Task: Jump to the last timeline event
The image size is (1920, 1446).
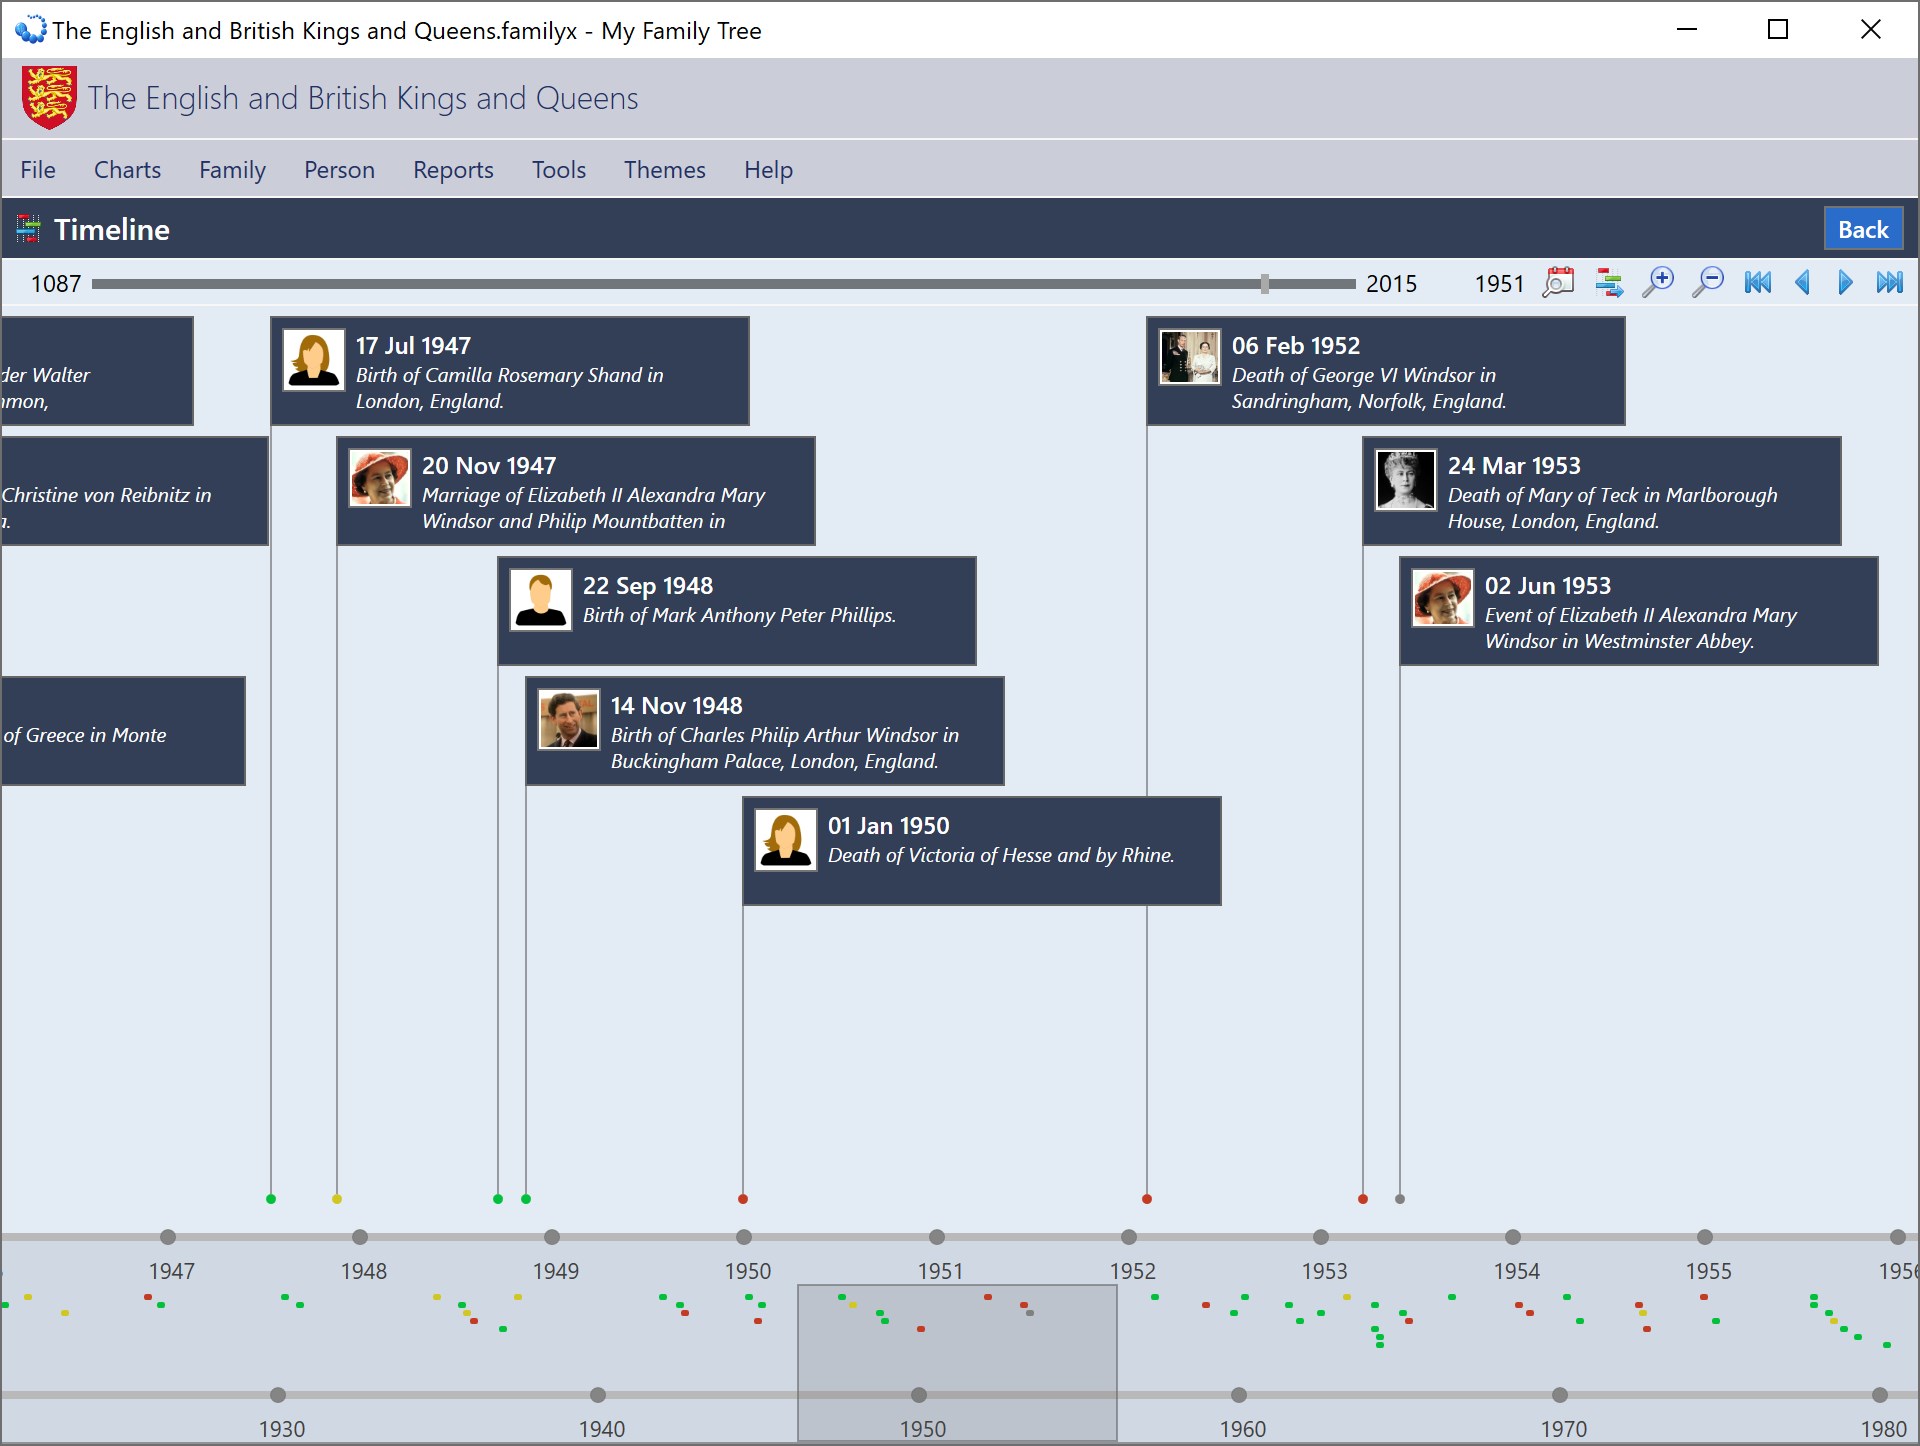Action: pyautogui.click(x=1889, y=283)
